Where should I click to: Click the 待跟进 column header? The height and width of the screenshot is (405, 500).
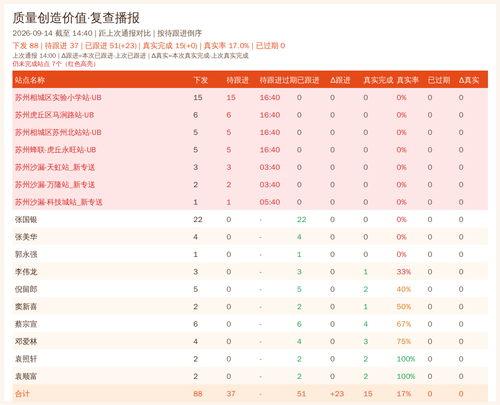tap(238, 80)
